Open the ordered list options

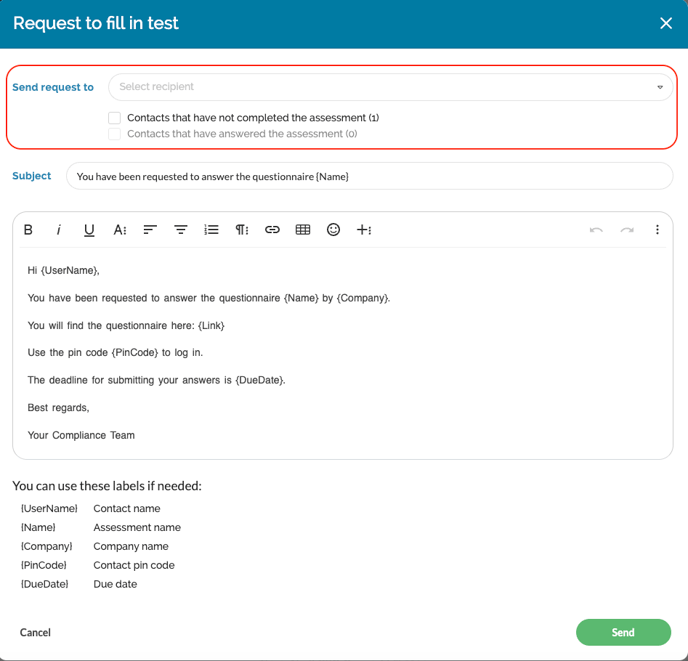click(x=211, y=230)
